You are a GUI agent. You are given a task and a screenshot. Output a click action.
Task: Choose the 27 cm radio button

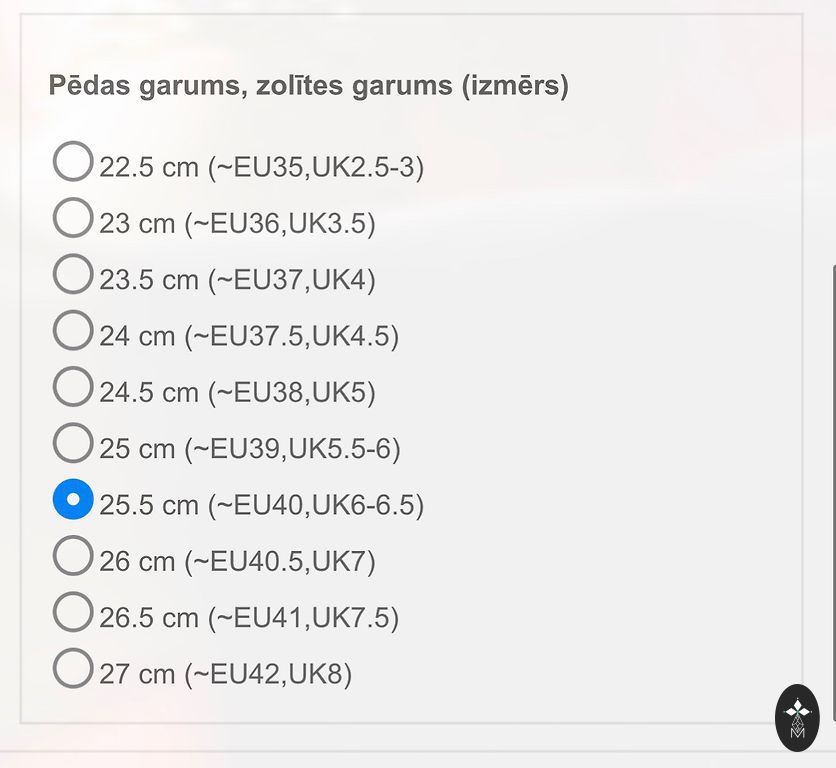pos(73,668)
